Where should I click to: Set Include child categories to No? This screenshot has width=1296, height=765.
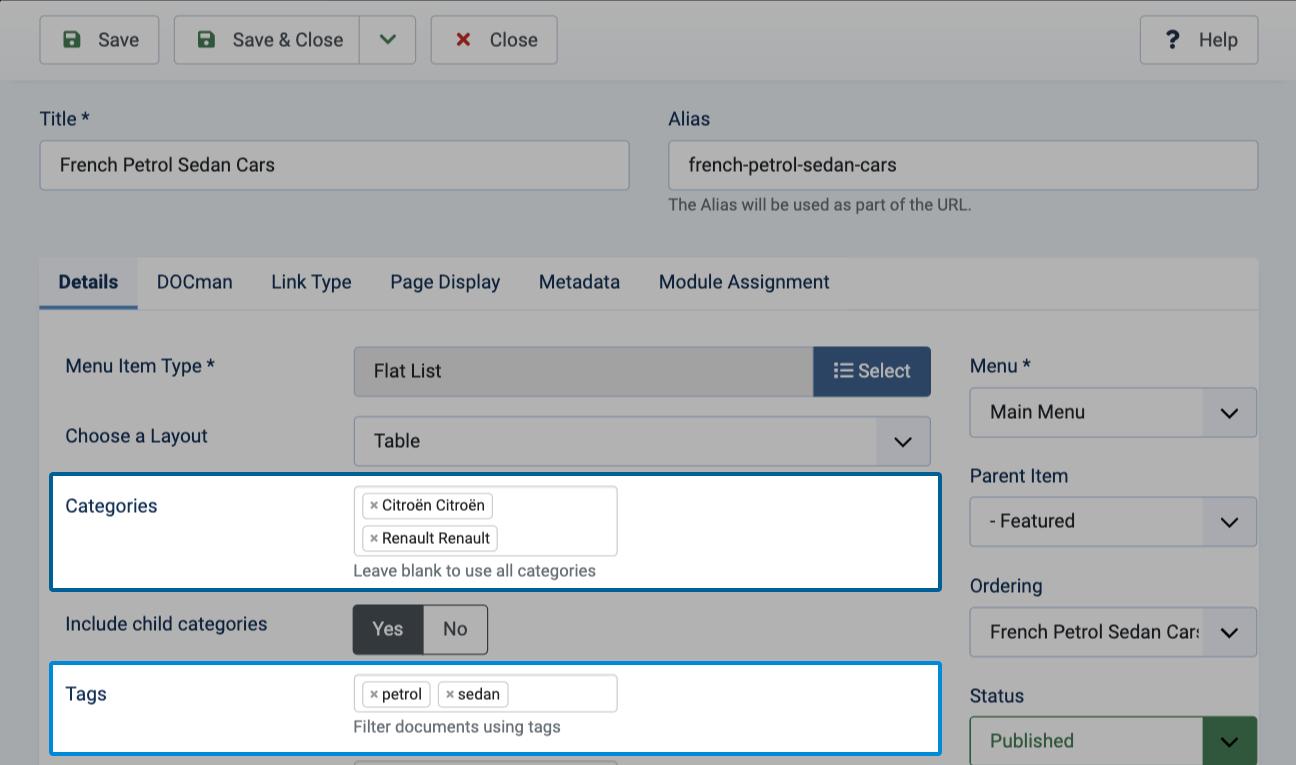(x=455, y=630)
